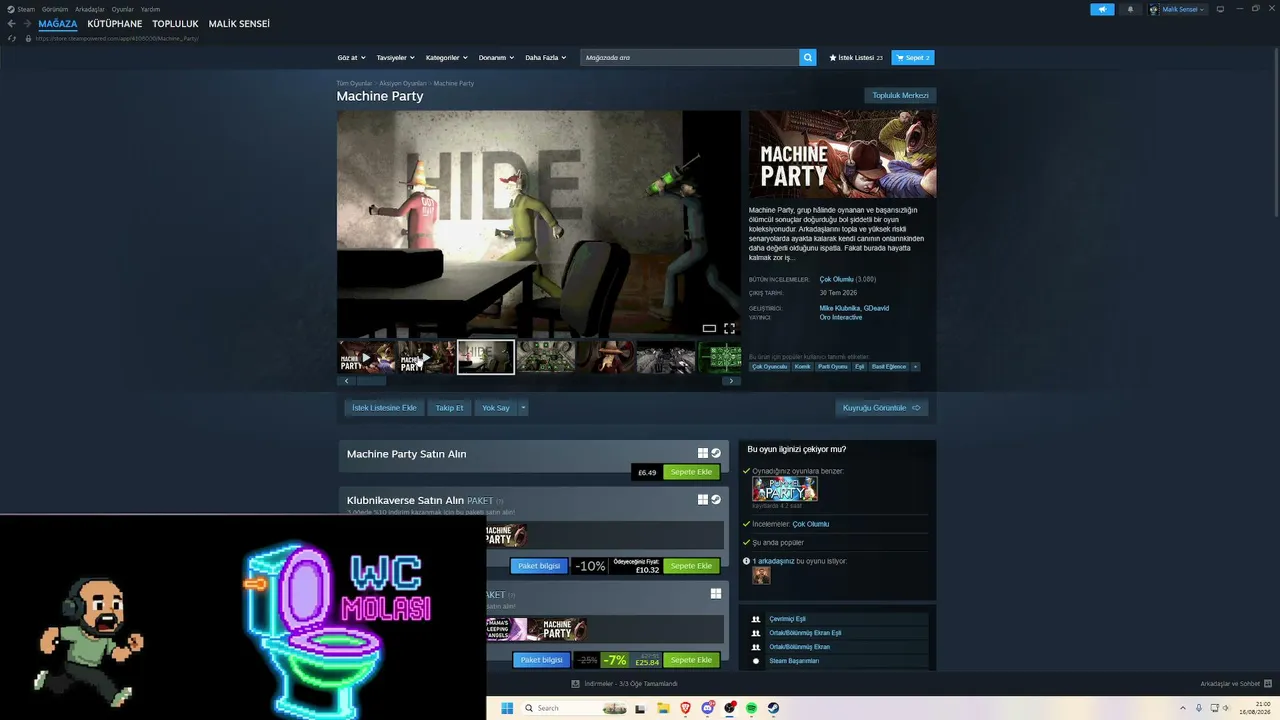
Task: Click the Steam Deck icon beside Machine Party
Action: point(716,453)
